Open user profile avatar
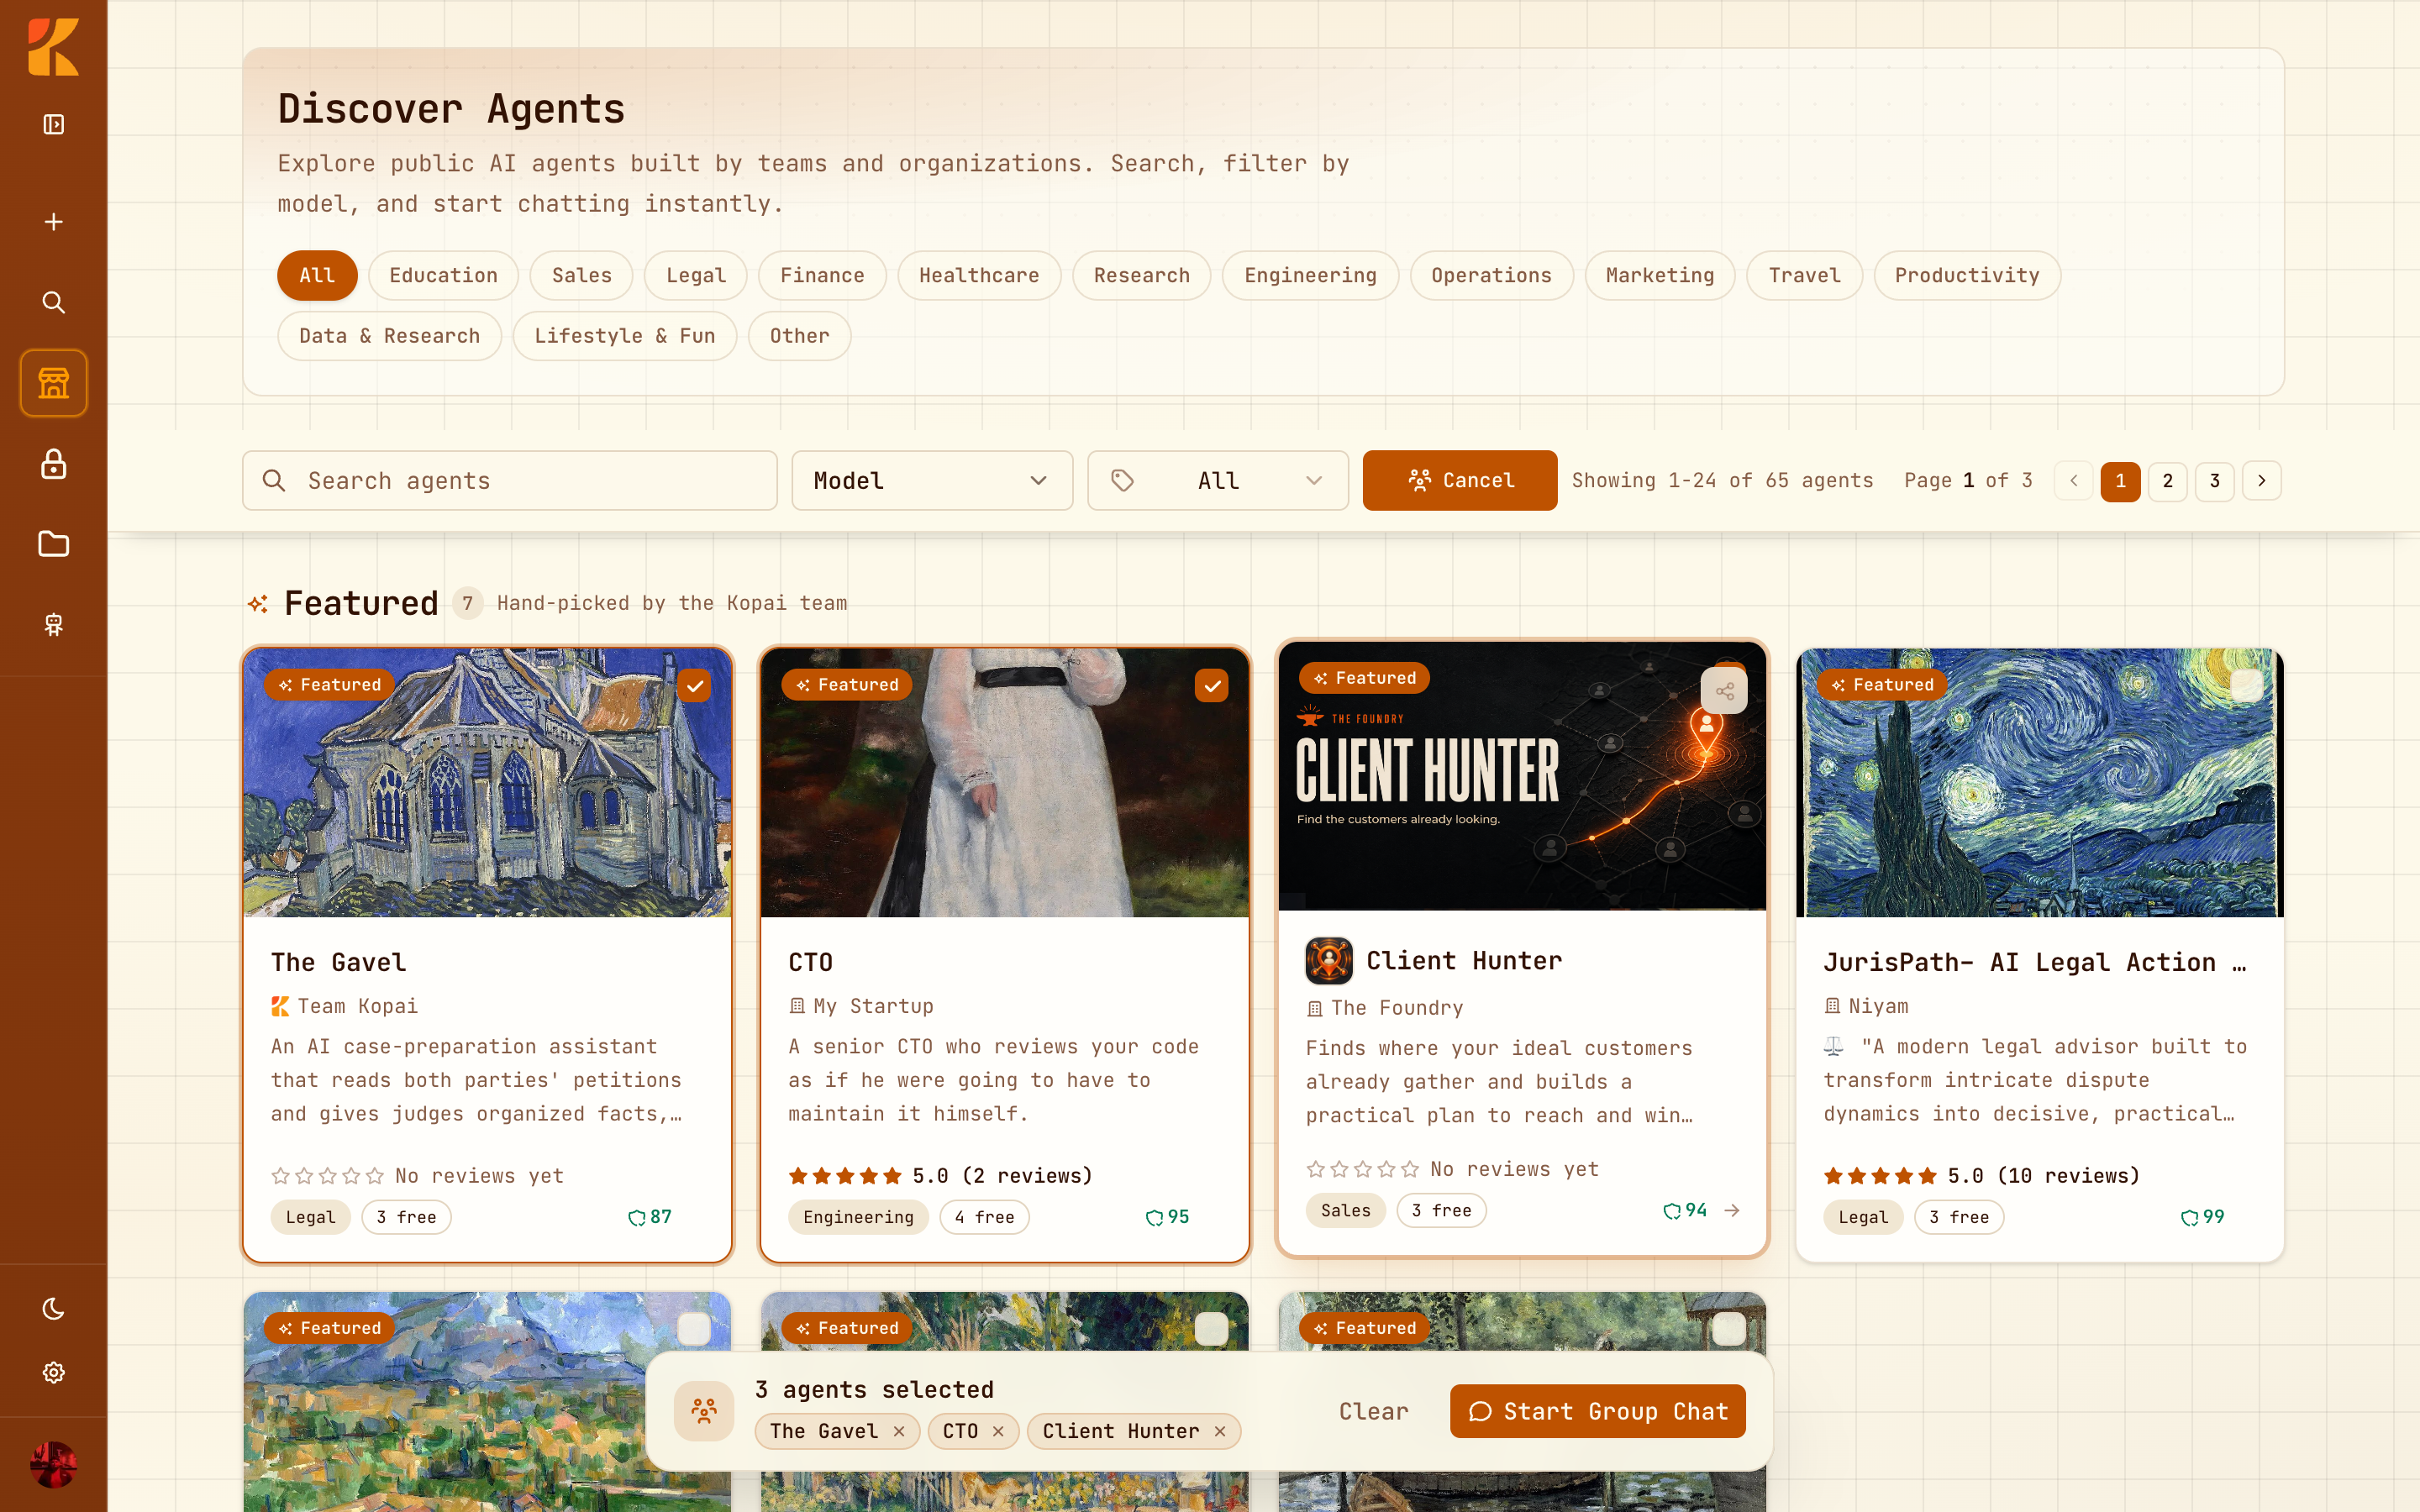 53,1464
